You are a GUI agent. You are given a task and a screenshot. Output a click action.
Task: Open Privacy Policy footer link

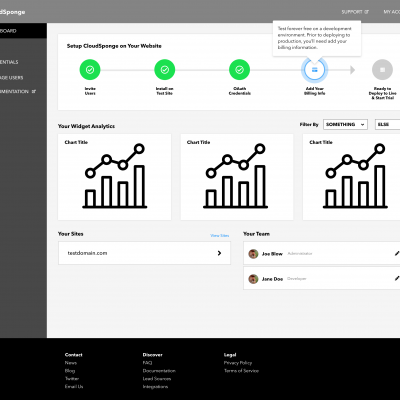tap(238, 363)
